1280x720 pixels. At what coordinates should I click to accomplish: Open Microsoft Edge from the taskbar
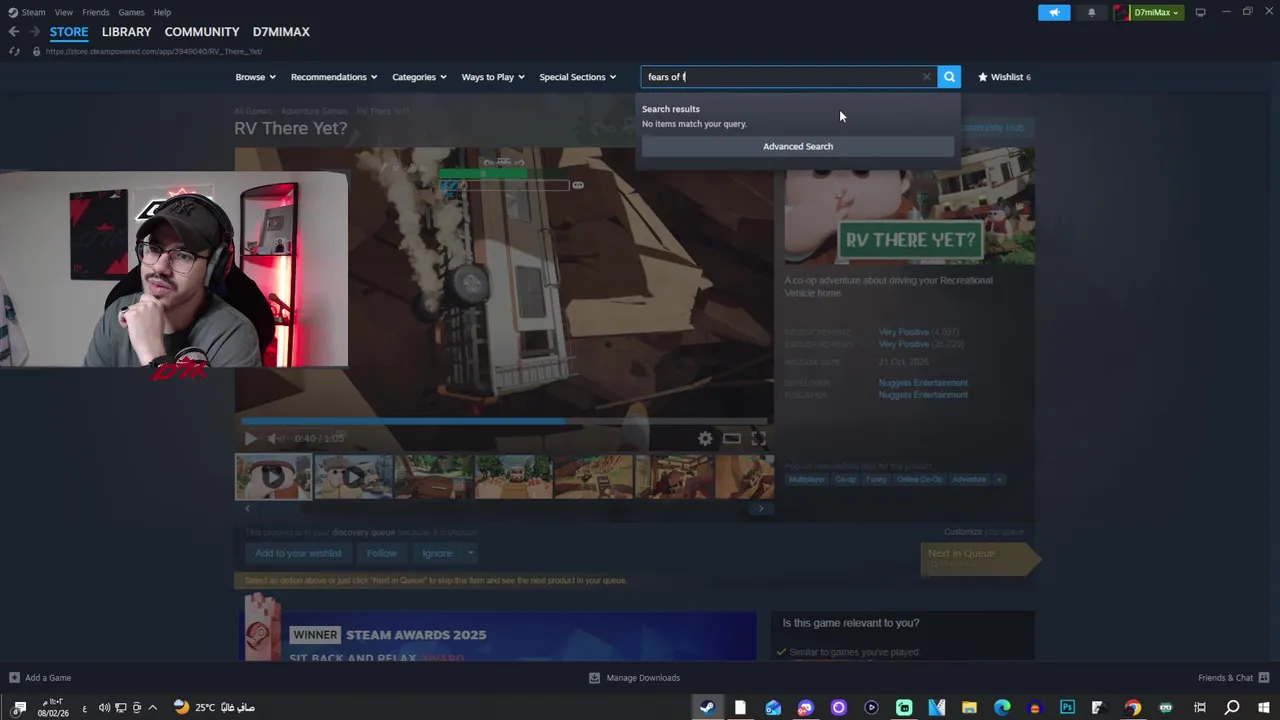[x=1002, y=707]
